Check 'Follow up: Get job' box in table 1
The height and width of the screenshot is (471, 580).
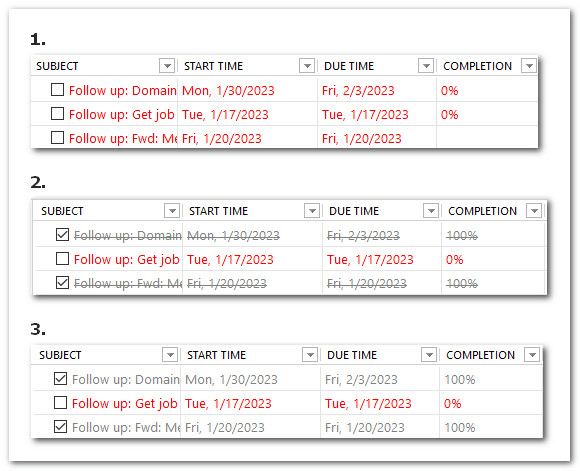point(57,114)
